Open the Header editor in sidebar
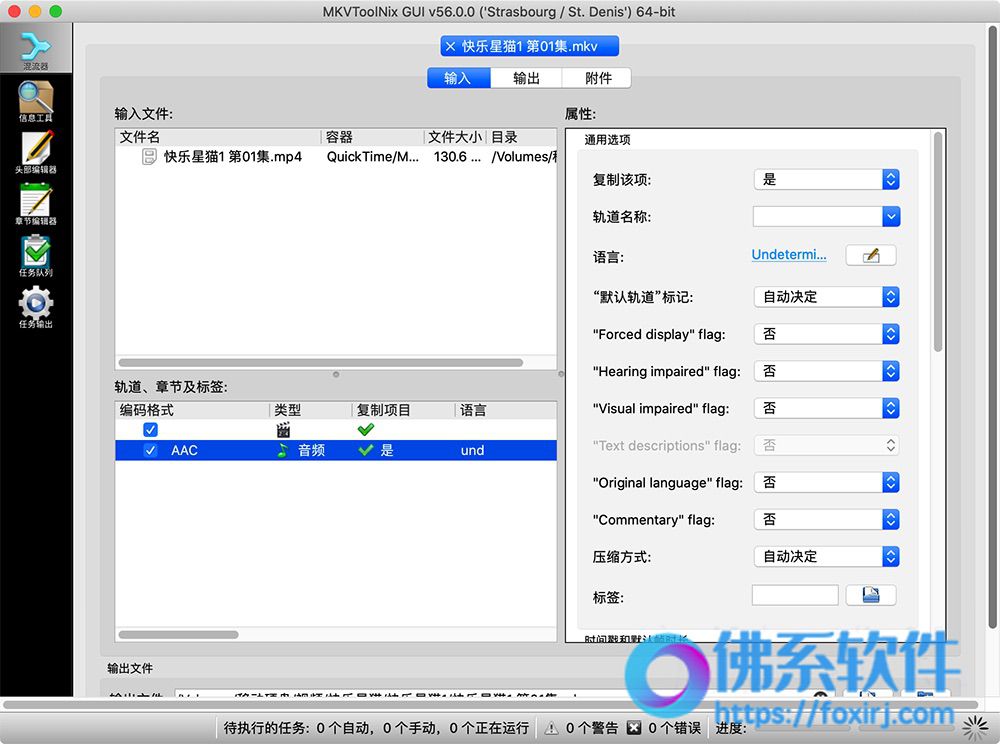 36,153
